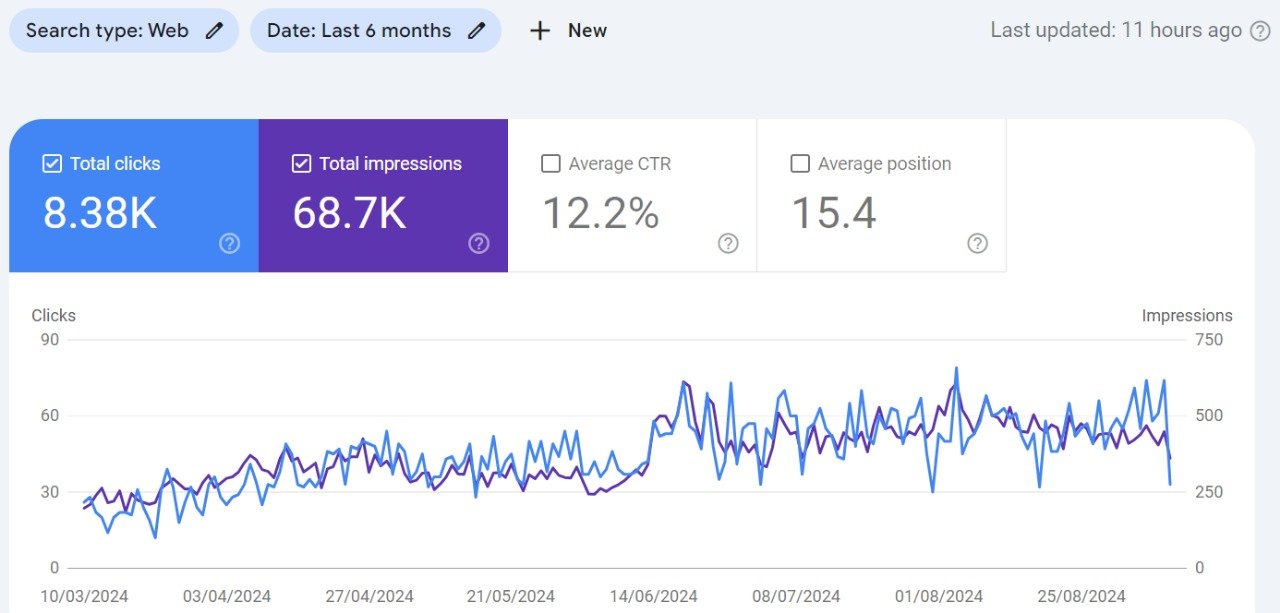Image resolution: width=1280 pixels, height=613 pixels.
Task: Enable the Average CTR checkbox
Action: (550, 163)
